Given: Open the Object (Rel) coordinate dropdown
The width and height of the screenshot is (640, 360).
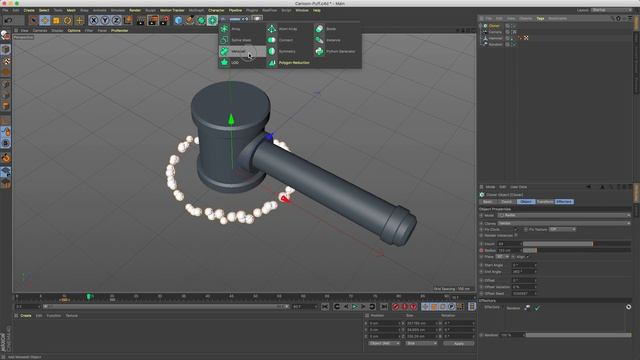Looking at the screenshot, I should (384, 344).
